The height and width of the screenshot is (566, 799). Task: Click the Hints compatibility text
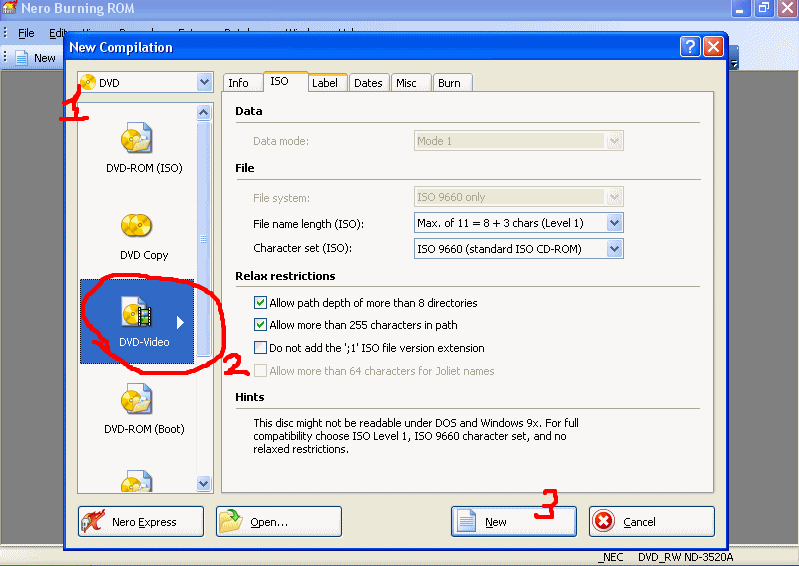(x=416, y=436)
